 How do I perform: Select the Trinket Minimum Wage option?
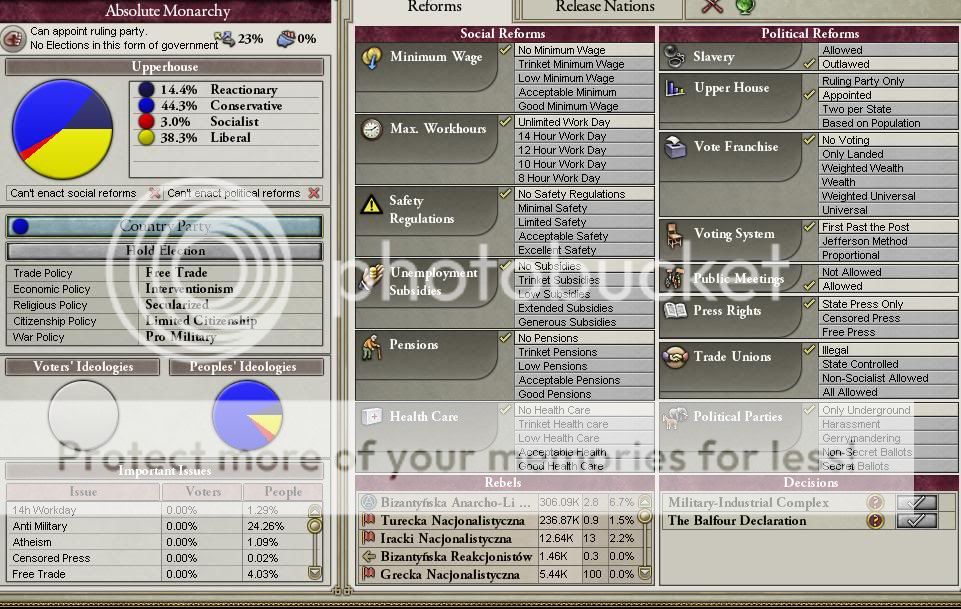(570, 64)
